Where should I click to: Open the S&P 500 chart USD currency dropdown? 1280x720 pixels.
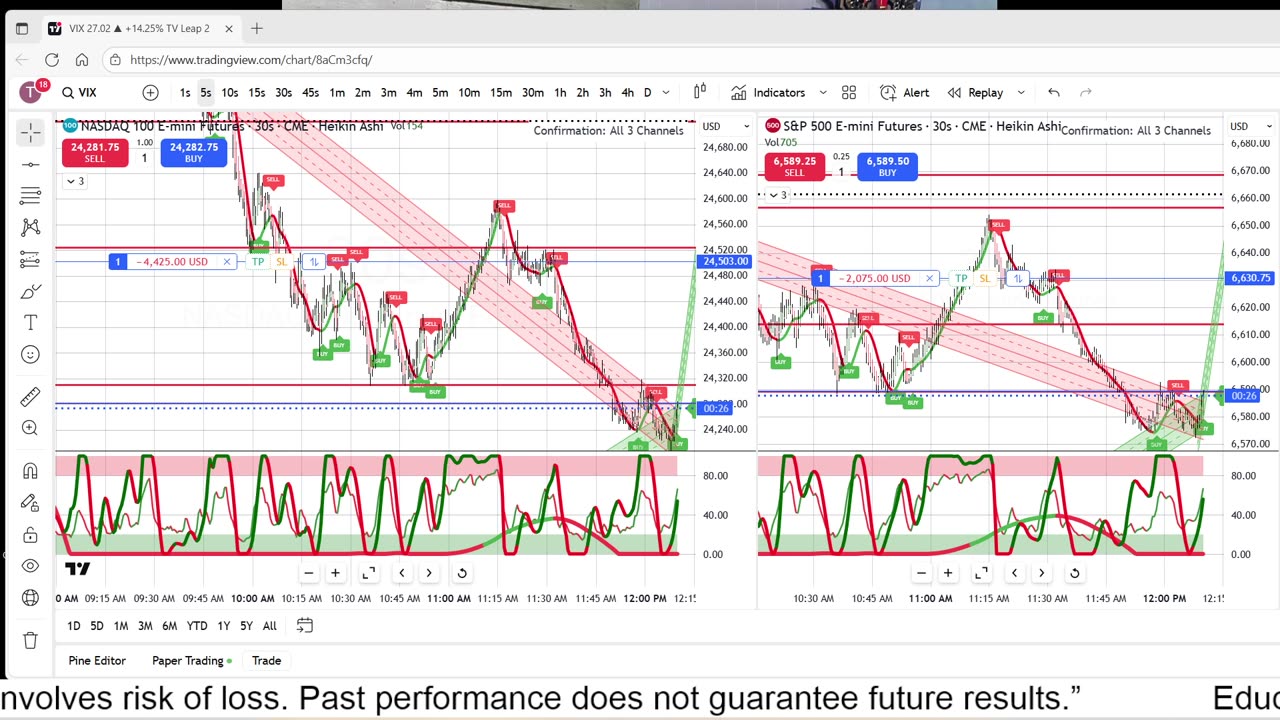tap(1252, 126)
